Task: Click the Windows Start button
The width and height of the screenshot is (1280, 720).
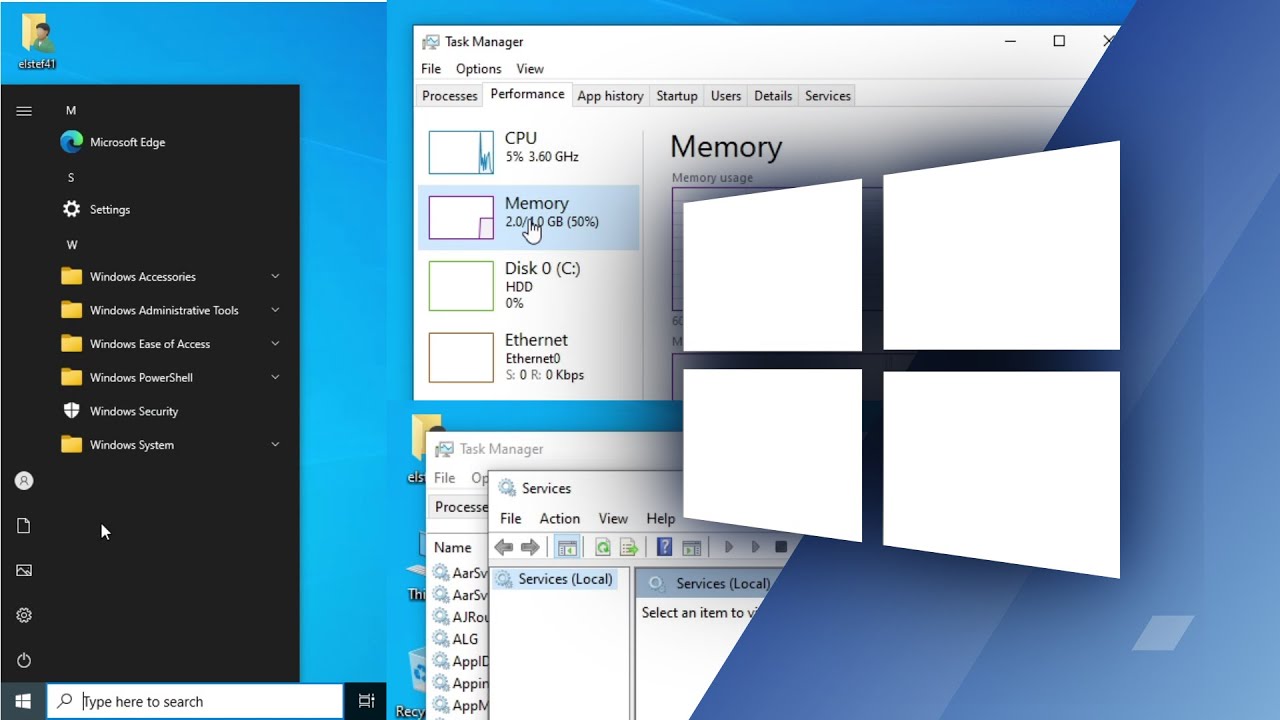Action: coord(23,701)
